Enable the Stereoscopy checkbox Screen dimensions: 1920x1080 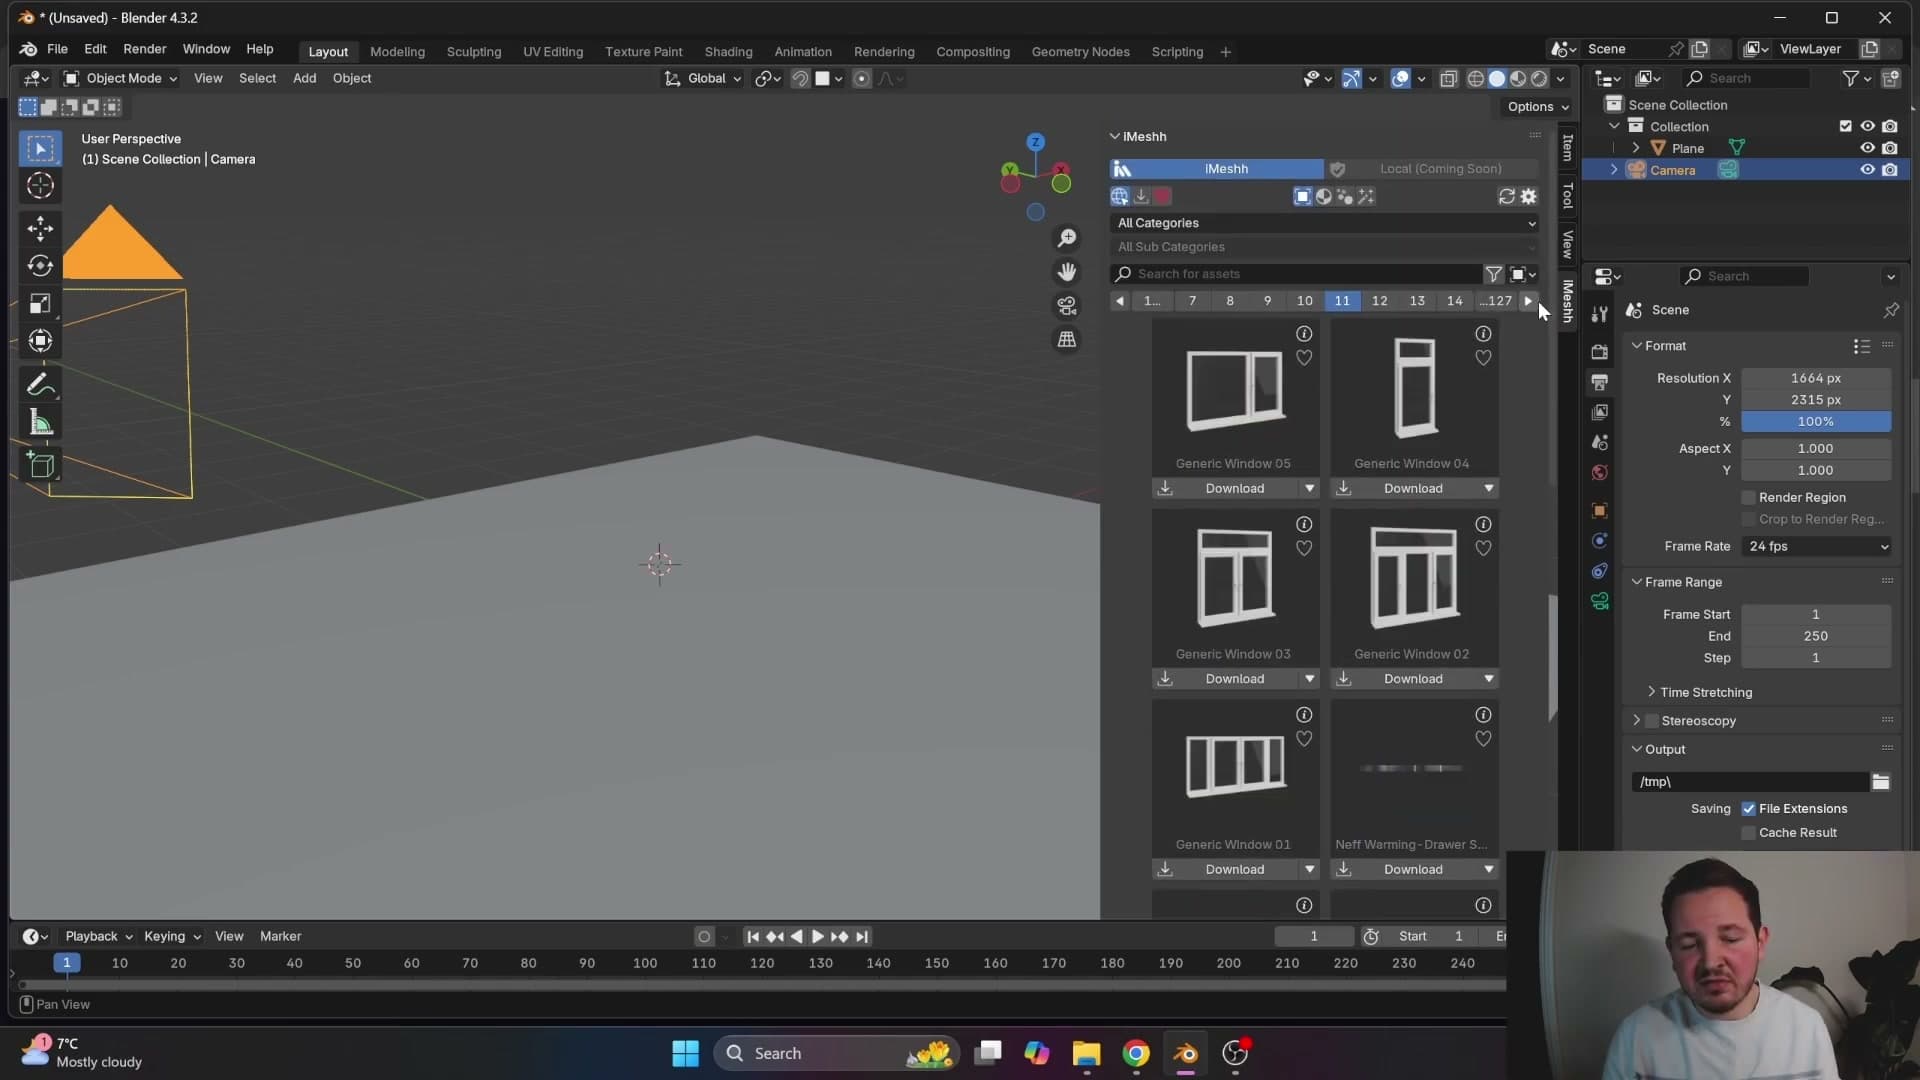point(1652,721)
